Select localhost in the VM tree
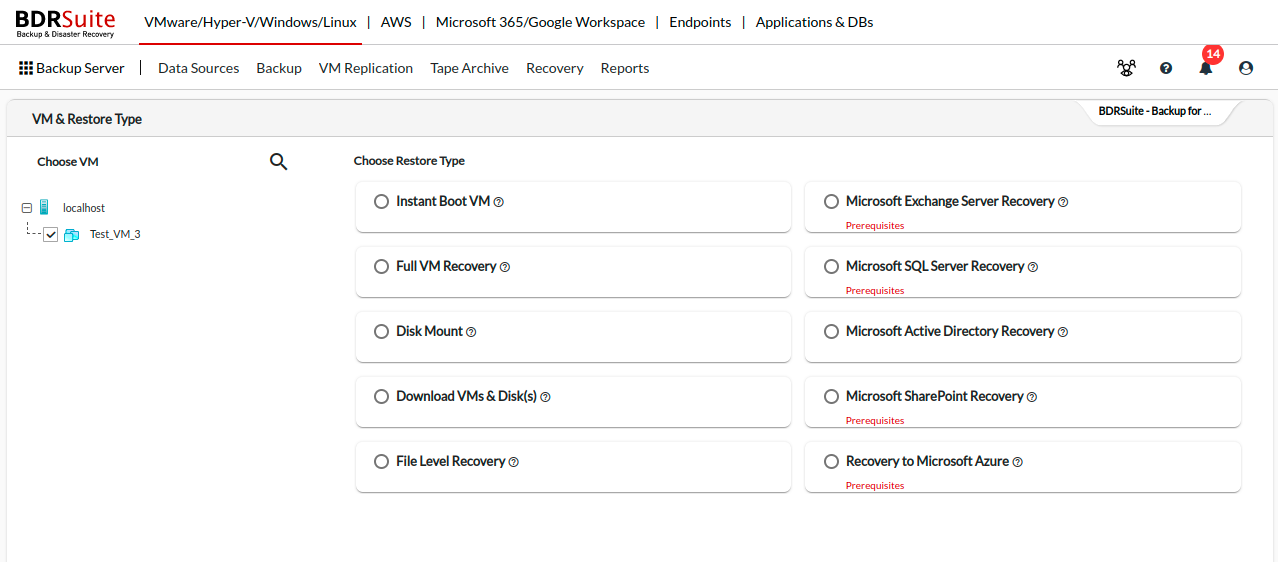1278x562 pixels. tap(84, 208)
